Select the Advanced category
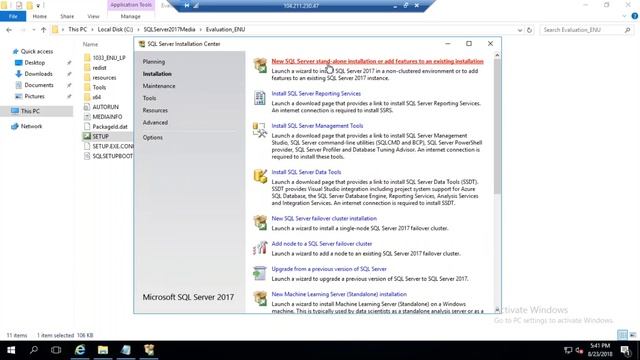Screen dimensions: 640x360 click(x=155, y=122)
